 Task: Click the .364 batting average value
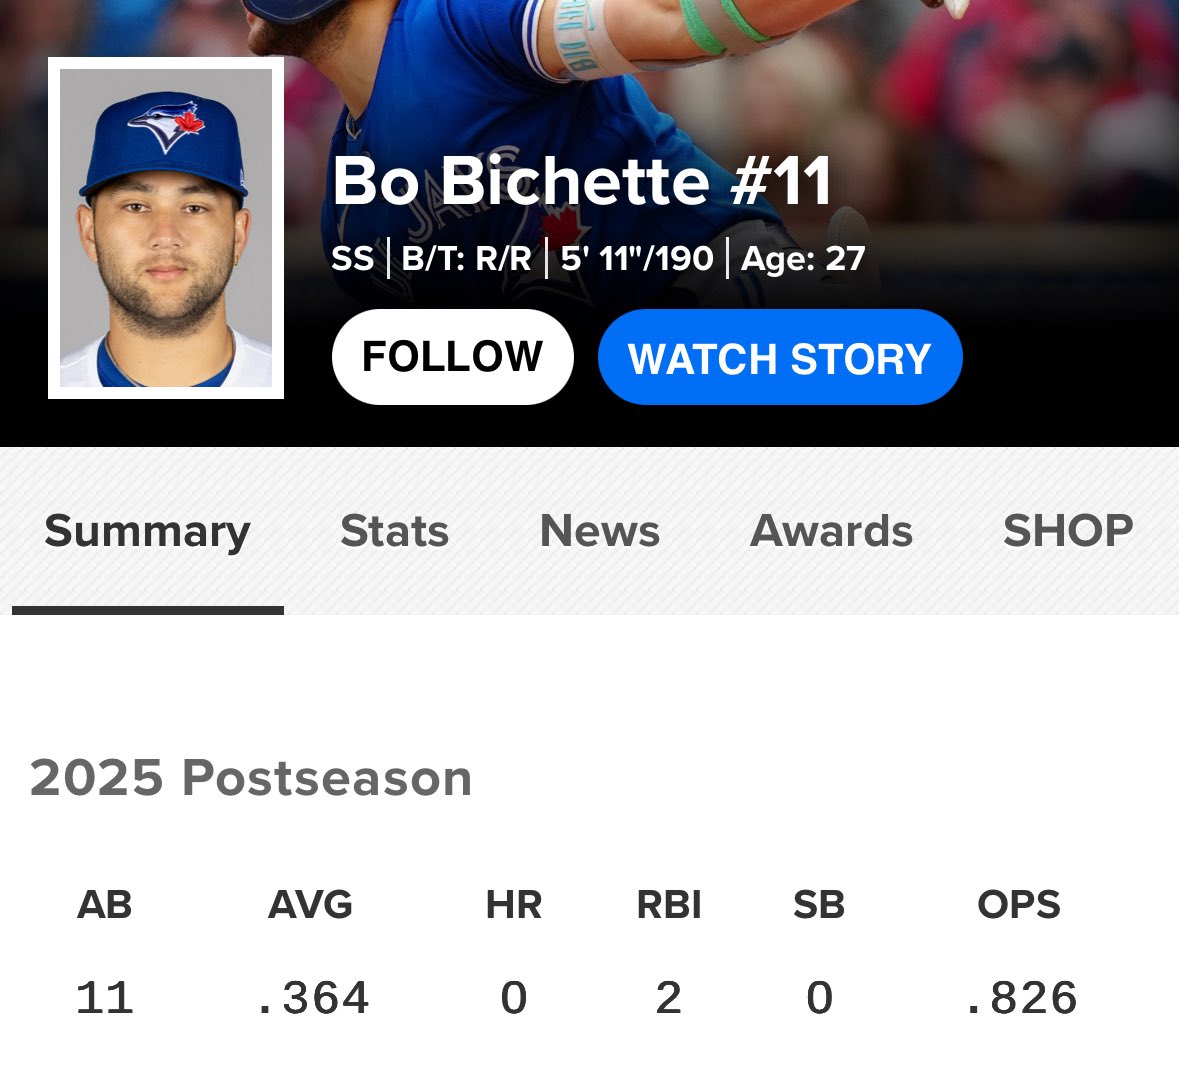pyautogui.click(x=313, y=998)
